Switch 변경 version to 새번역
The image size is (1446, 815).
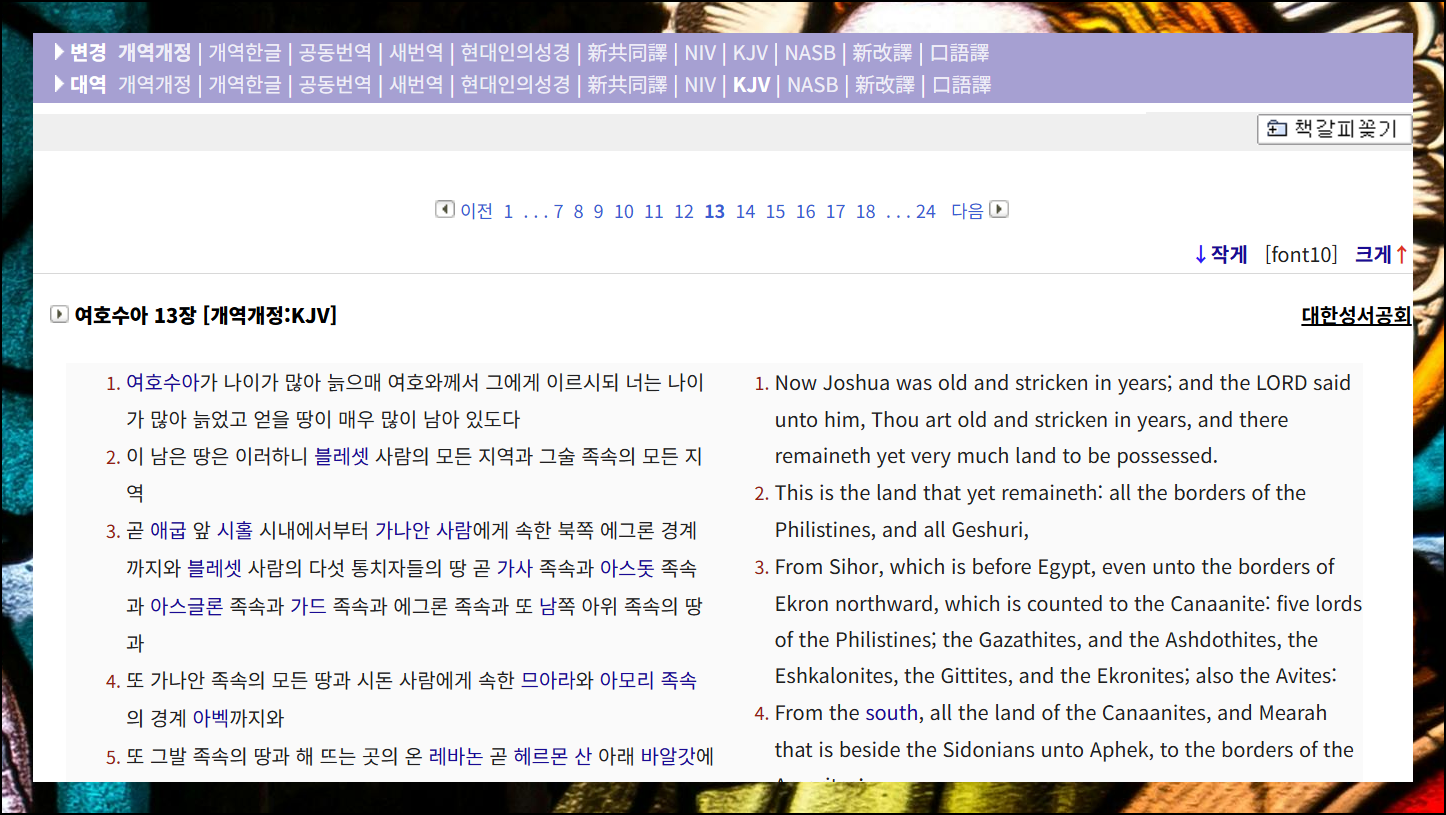pos(416,53)
